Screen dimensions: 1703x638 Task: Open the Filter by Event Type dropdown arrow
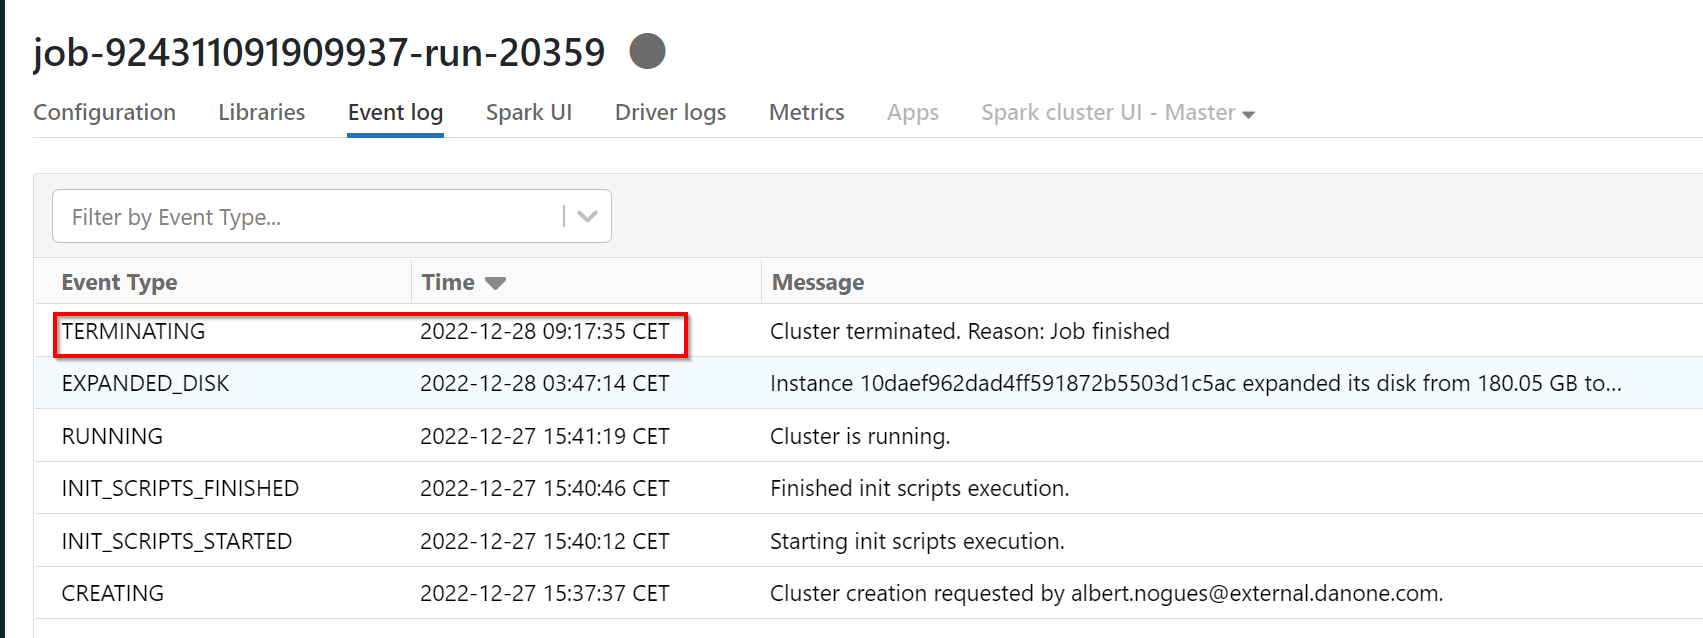tap(587, 215)
